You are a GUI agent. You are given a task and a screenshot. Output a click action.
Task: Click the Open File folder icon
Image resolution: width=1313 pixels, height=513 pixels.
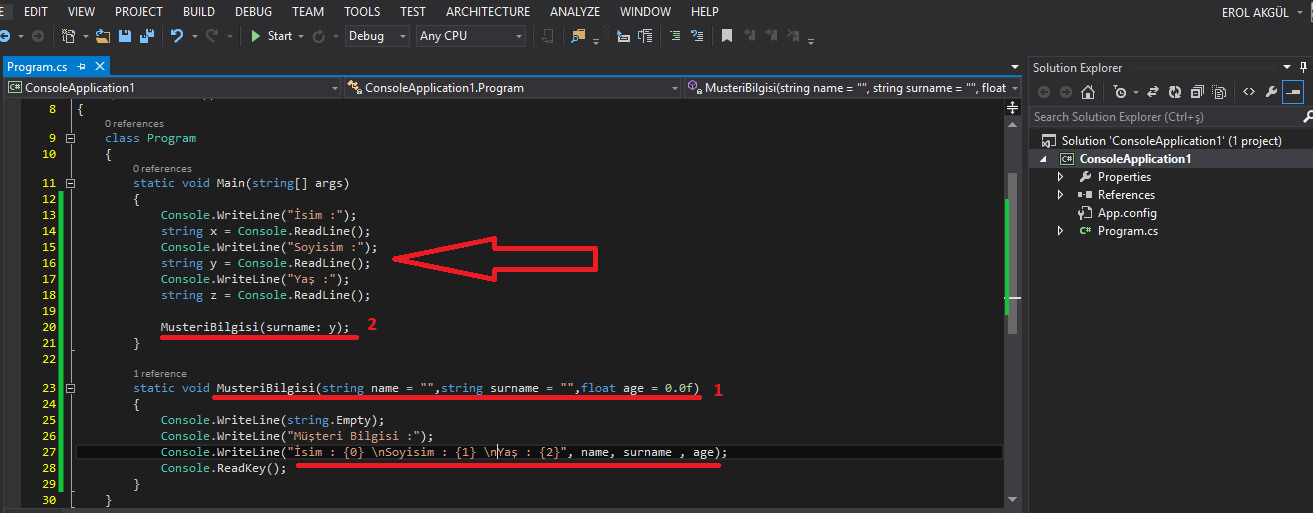coord(103,36)
